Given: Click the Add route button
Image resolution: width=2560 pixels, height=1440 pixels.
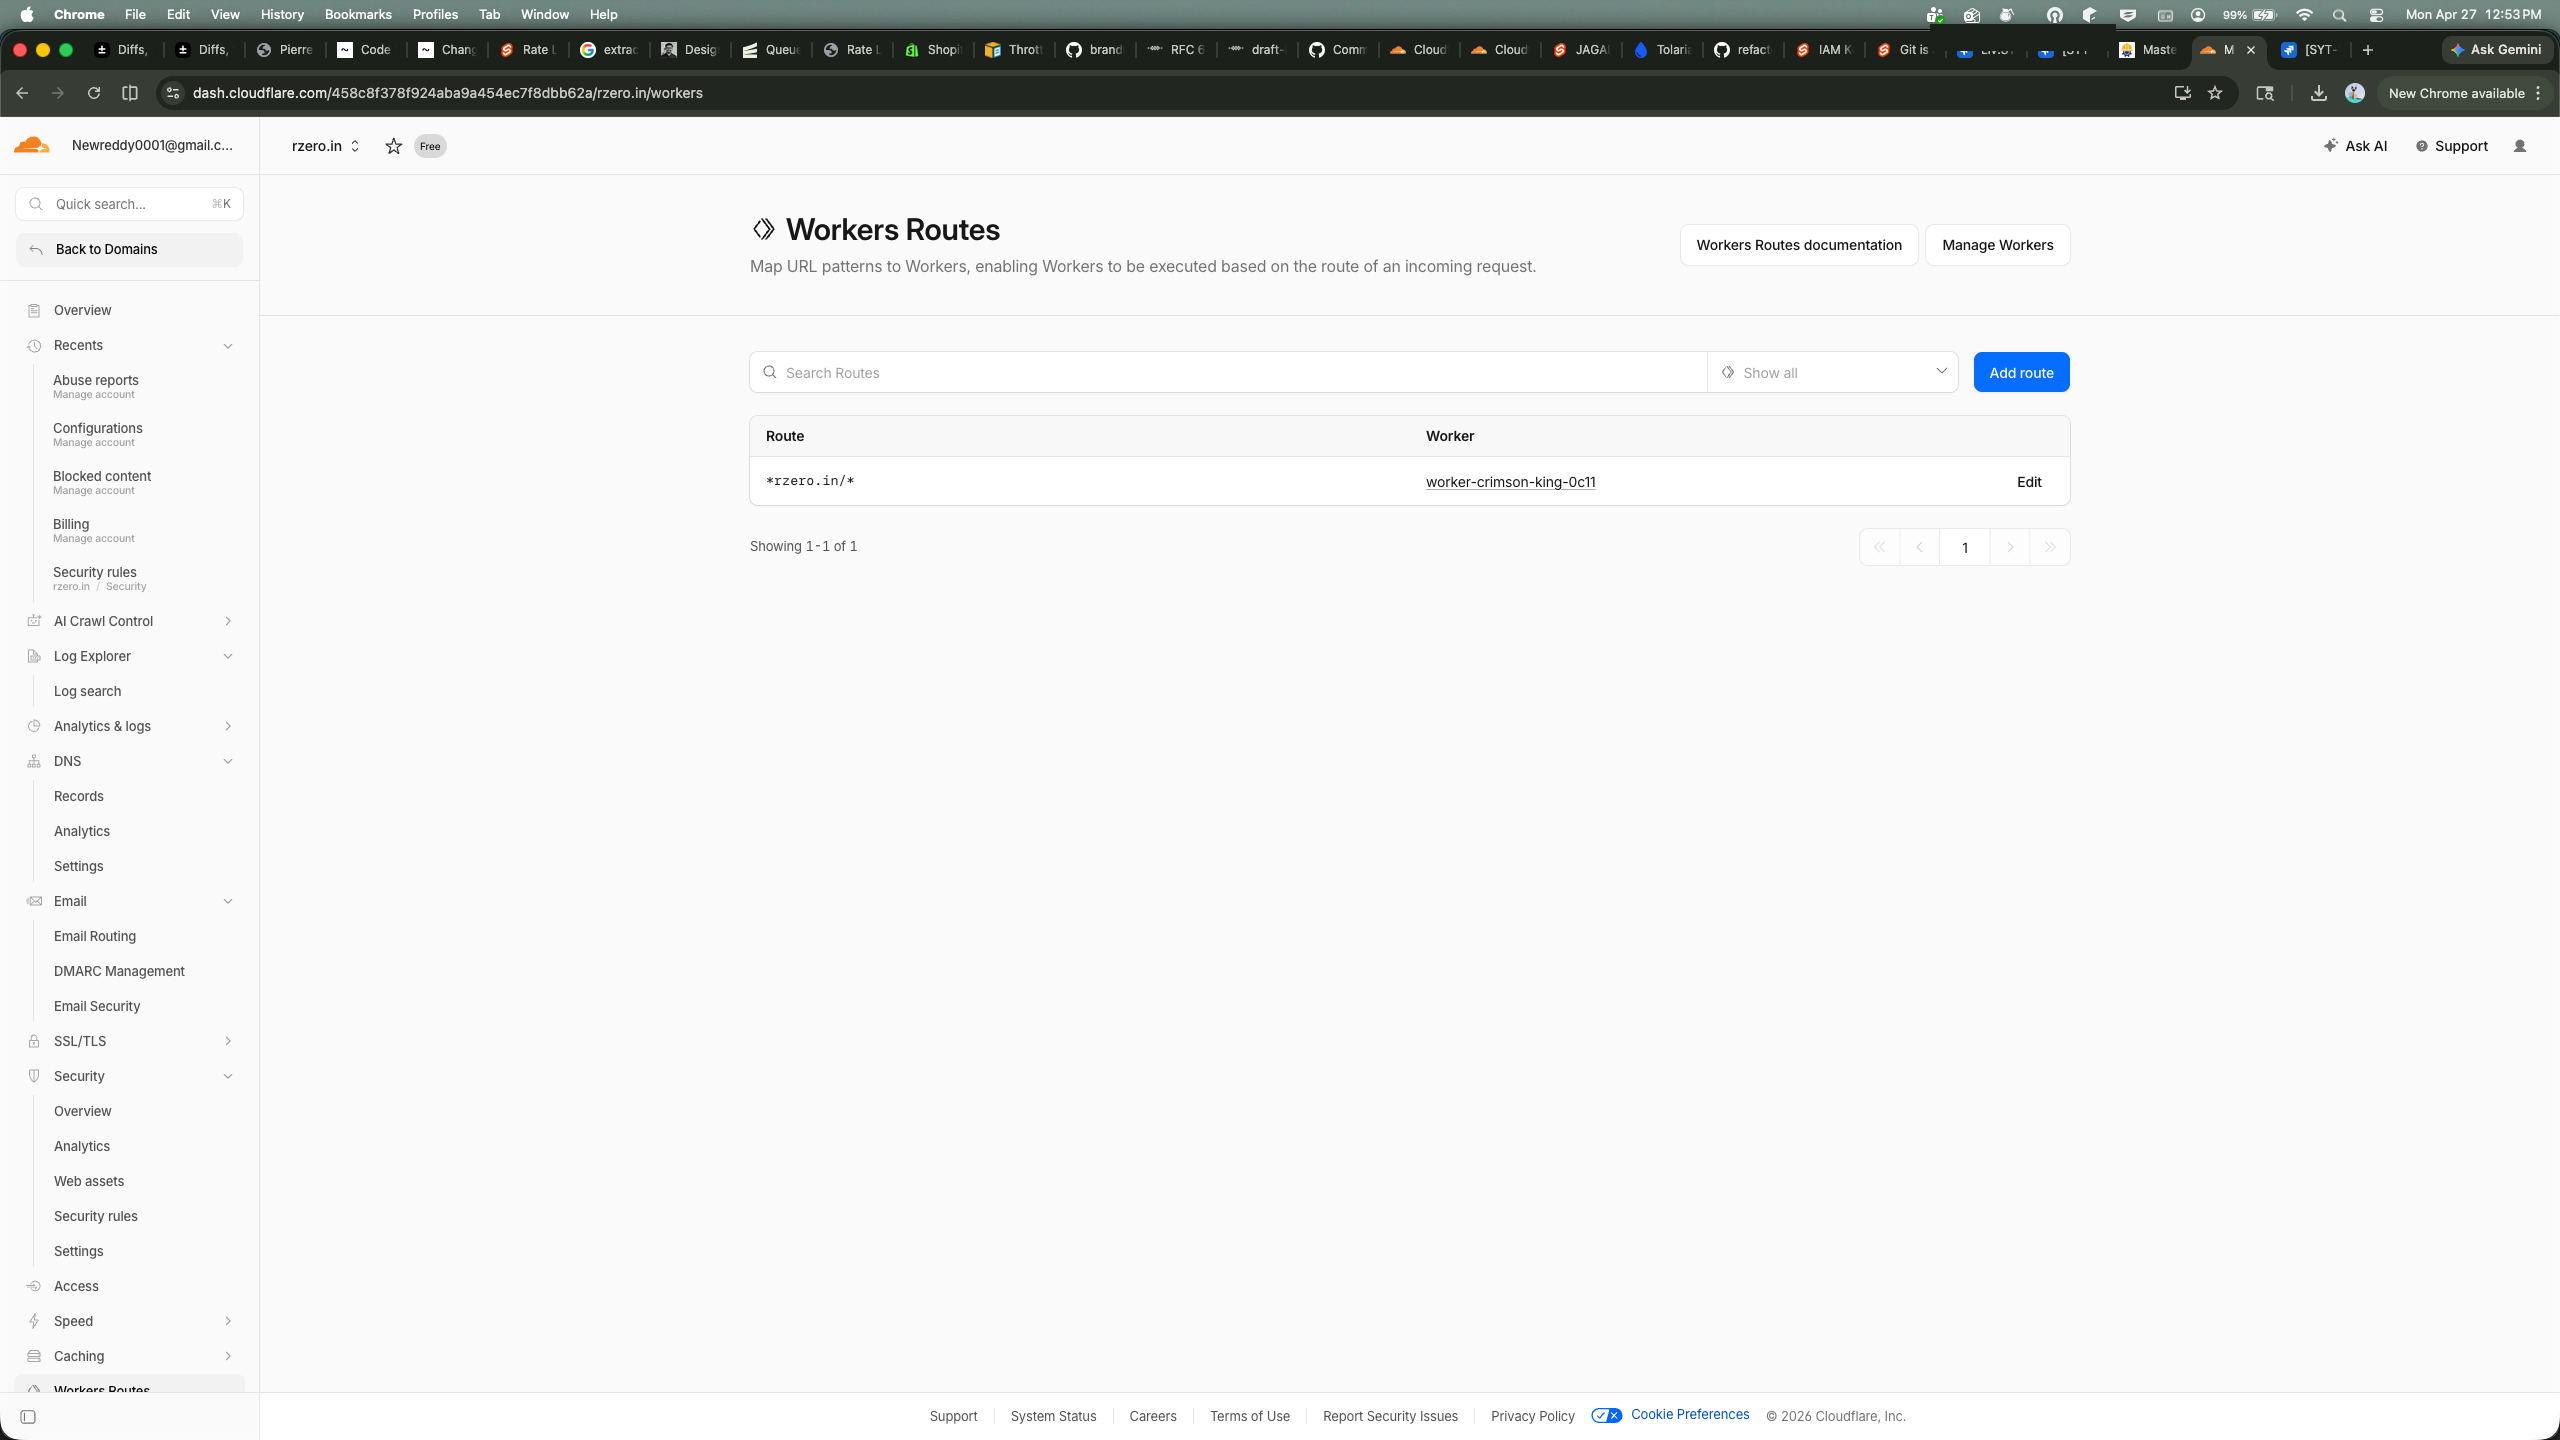Looking at the screenshot, I should pyautogui.click(x=2020, y=372).
